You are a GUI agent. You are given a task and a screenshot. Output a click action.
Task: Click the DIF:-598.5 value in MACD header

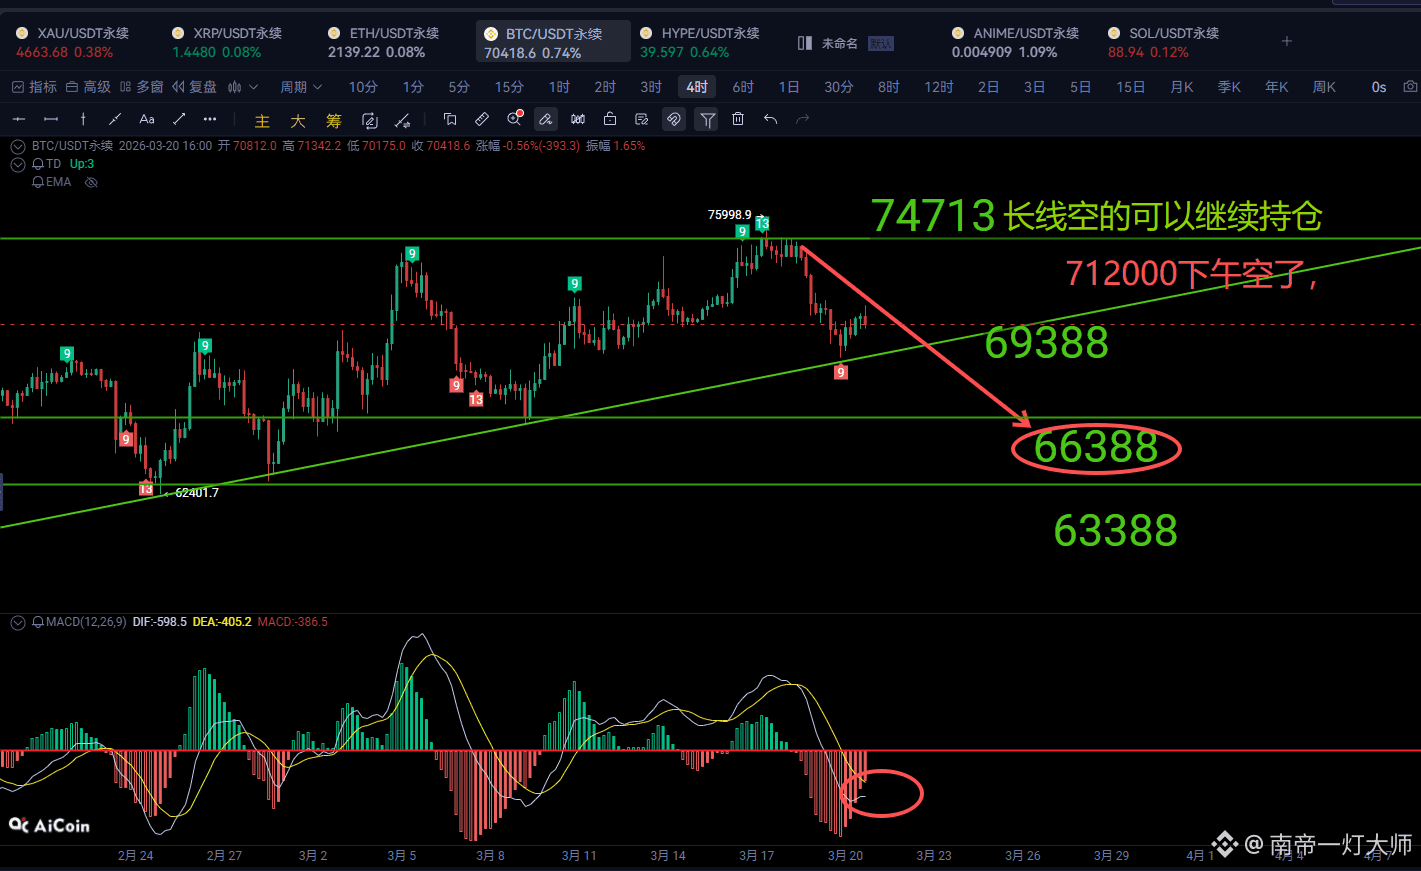coord(160,622)
